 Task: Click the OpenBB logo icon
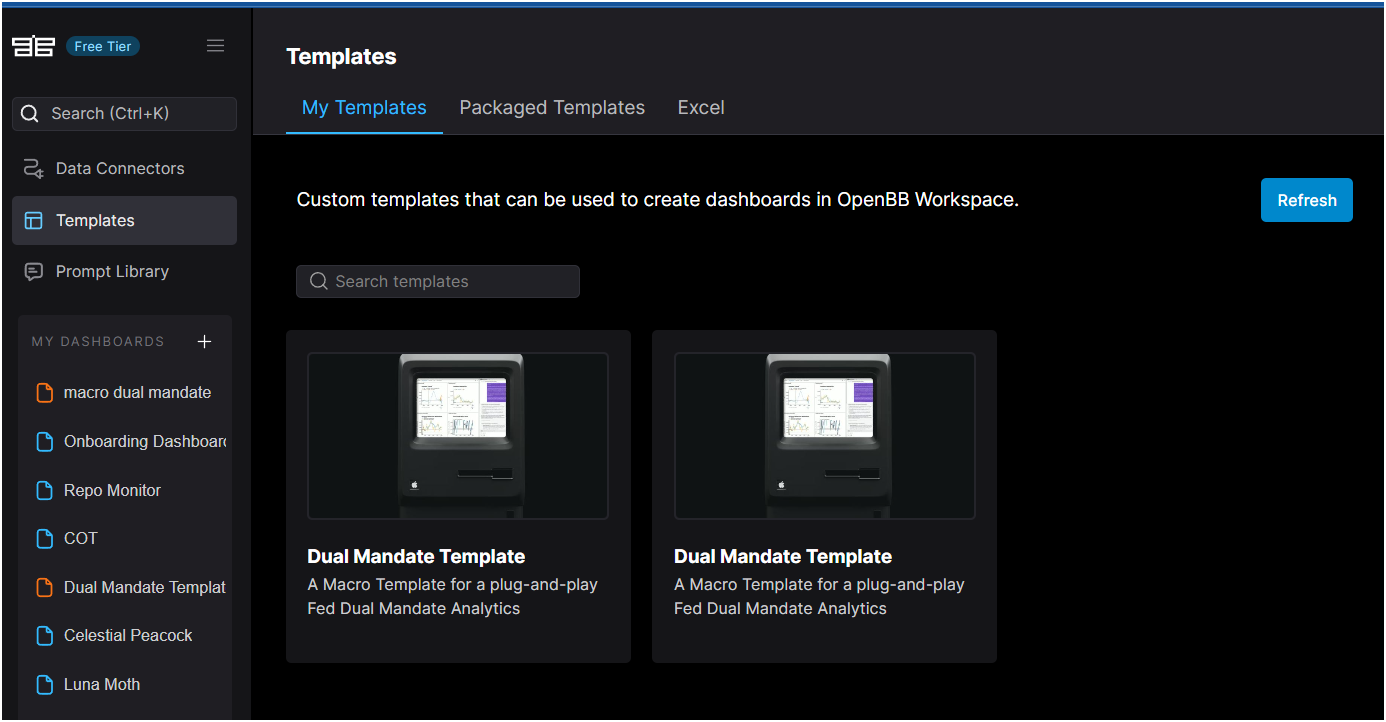point(33,46)
